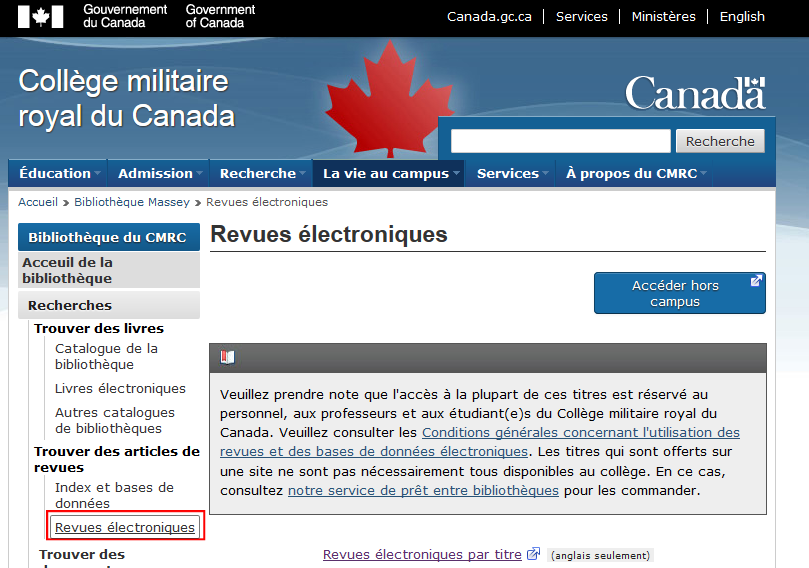
Task: Open Conditions générales concernant l'utilisation link
Action: [x=480, y=442]
